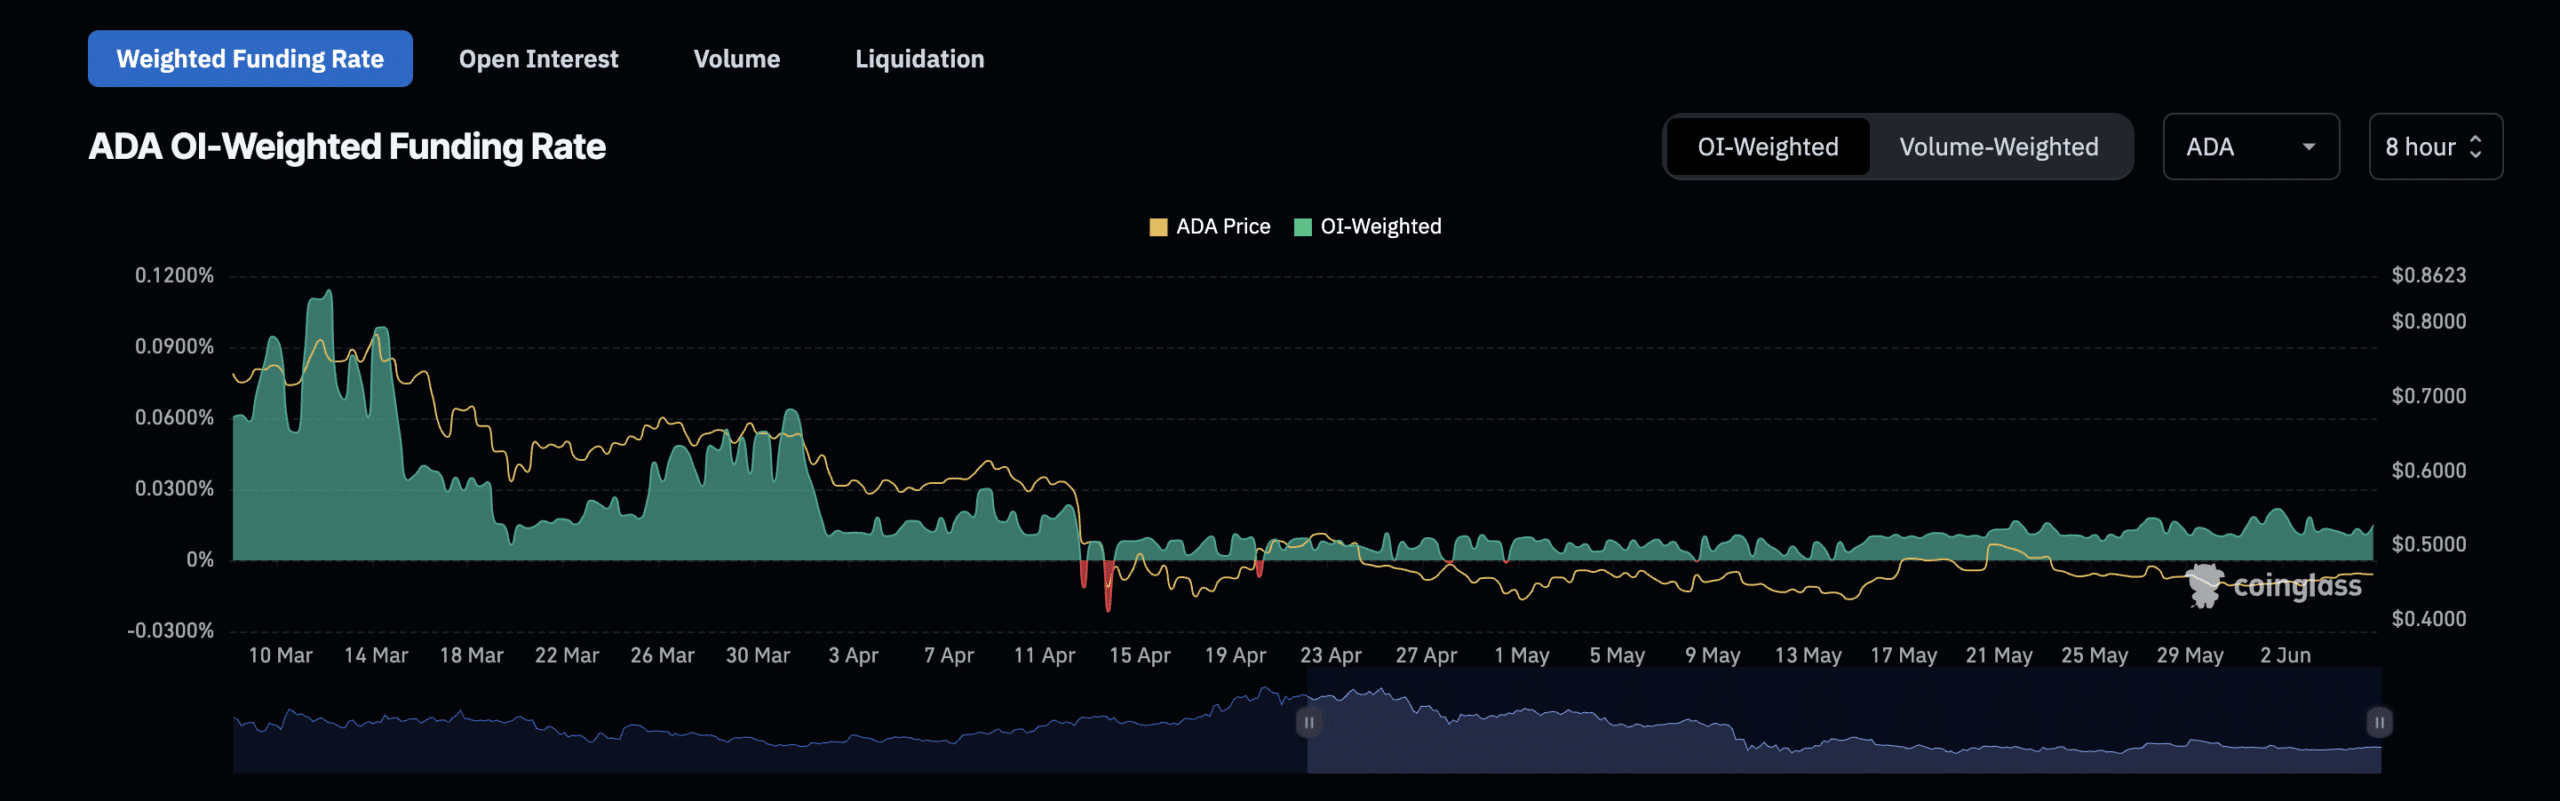
Task: Click the highlighted range in the overview navigator
Action: point(1843,722)
